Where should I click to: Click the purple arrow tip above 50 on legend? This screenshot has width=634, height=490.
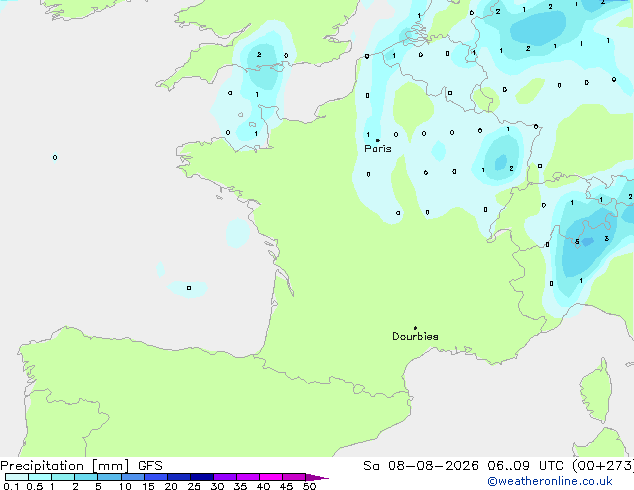(x=317, y=477)
